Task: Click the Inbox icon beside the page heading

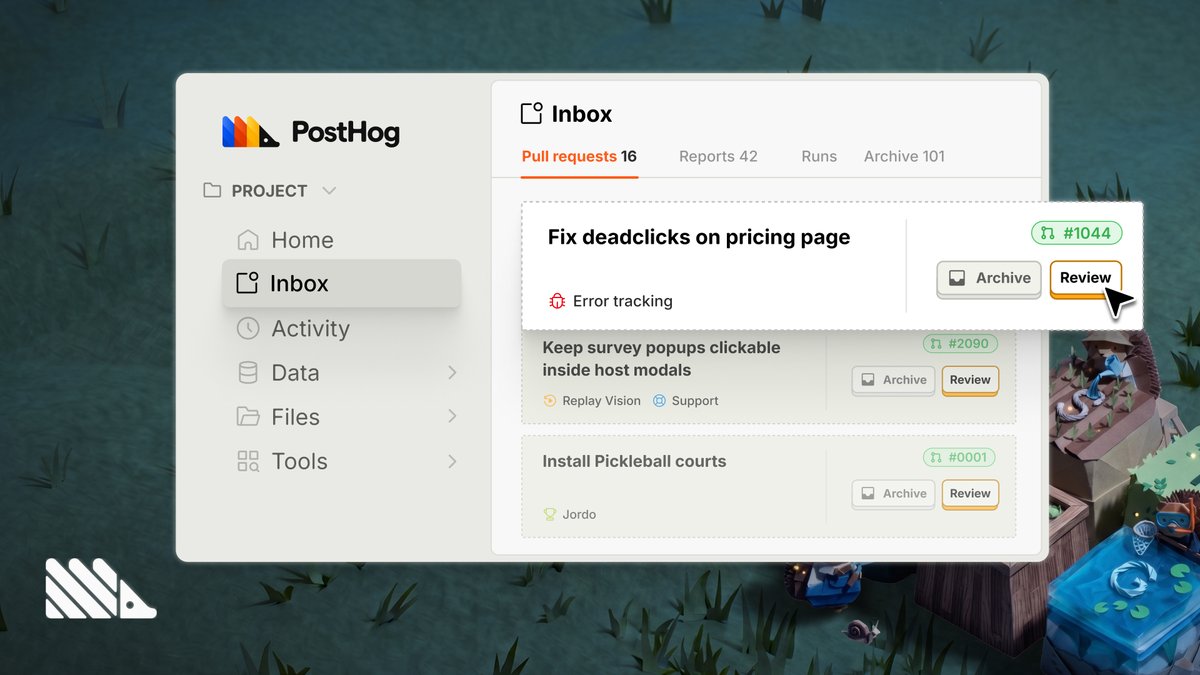Action: [532, 113]
